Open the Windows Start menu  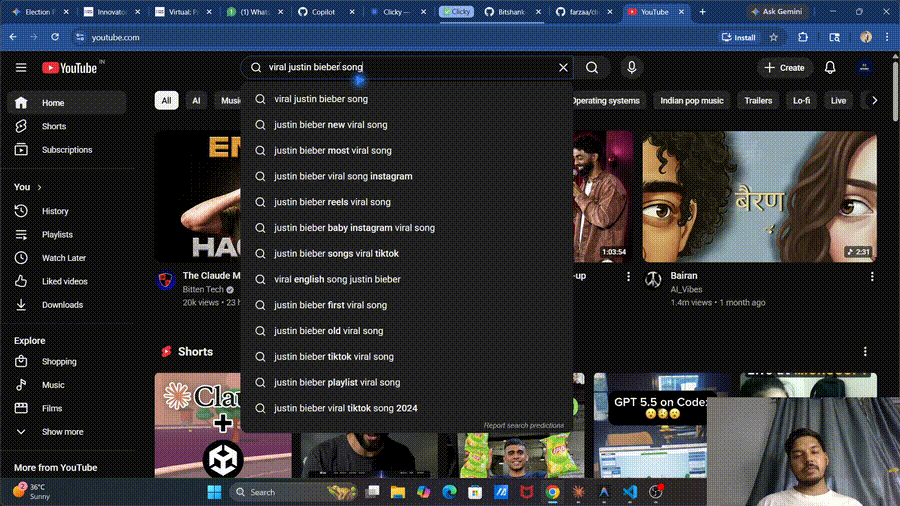214,492
